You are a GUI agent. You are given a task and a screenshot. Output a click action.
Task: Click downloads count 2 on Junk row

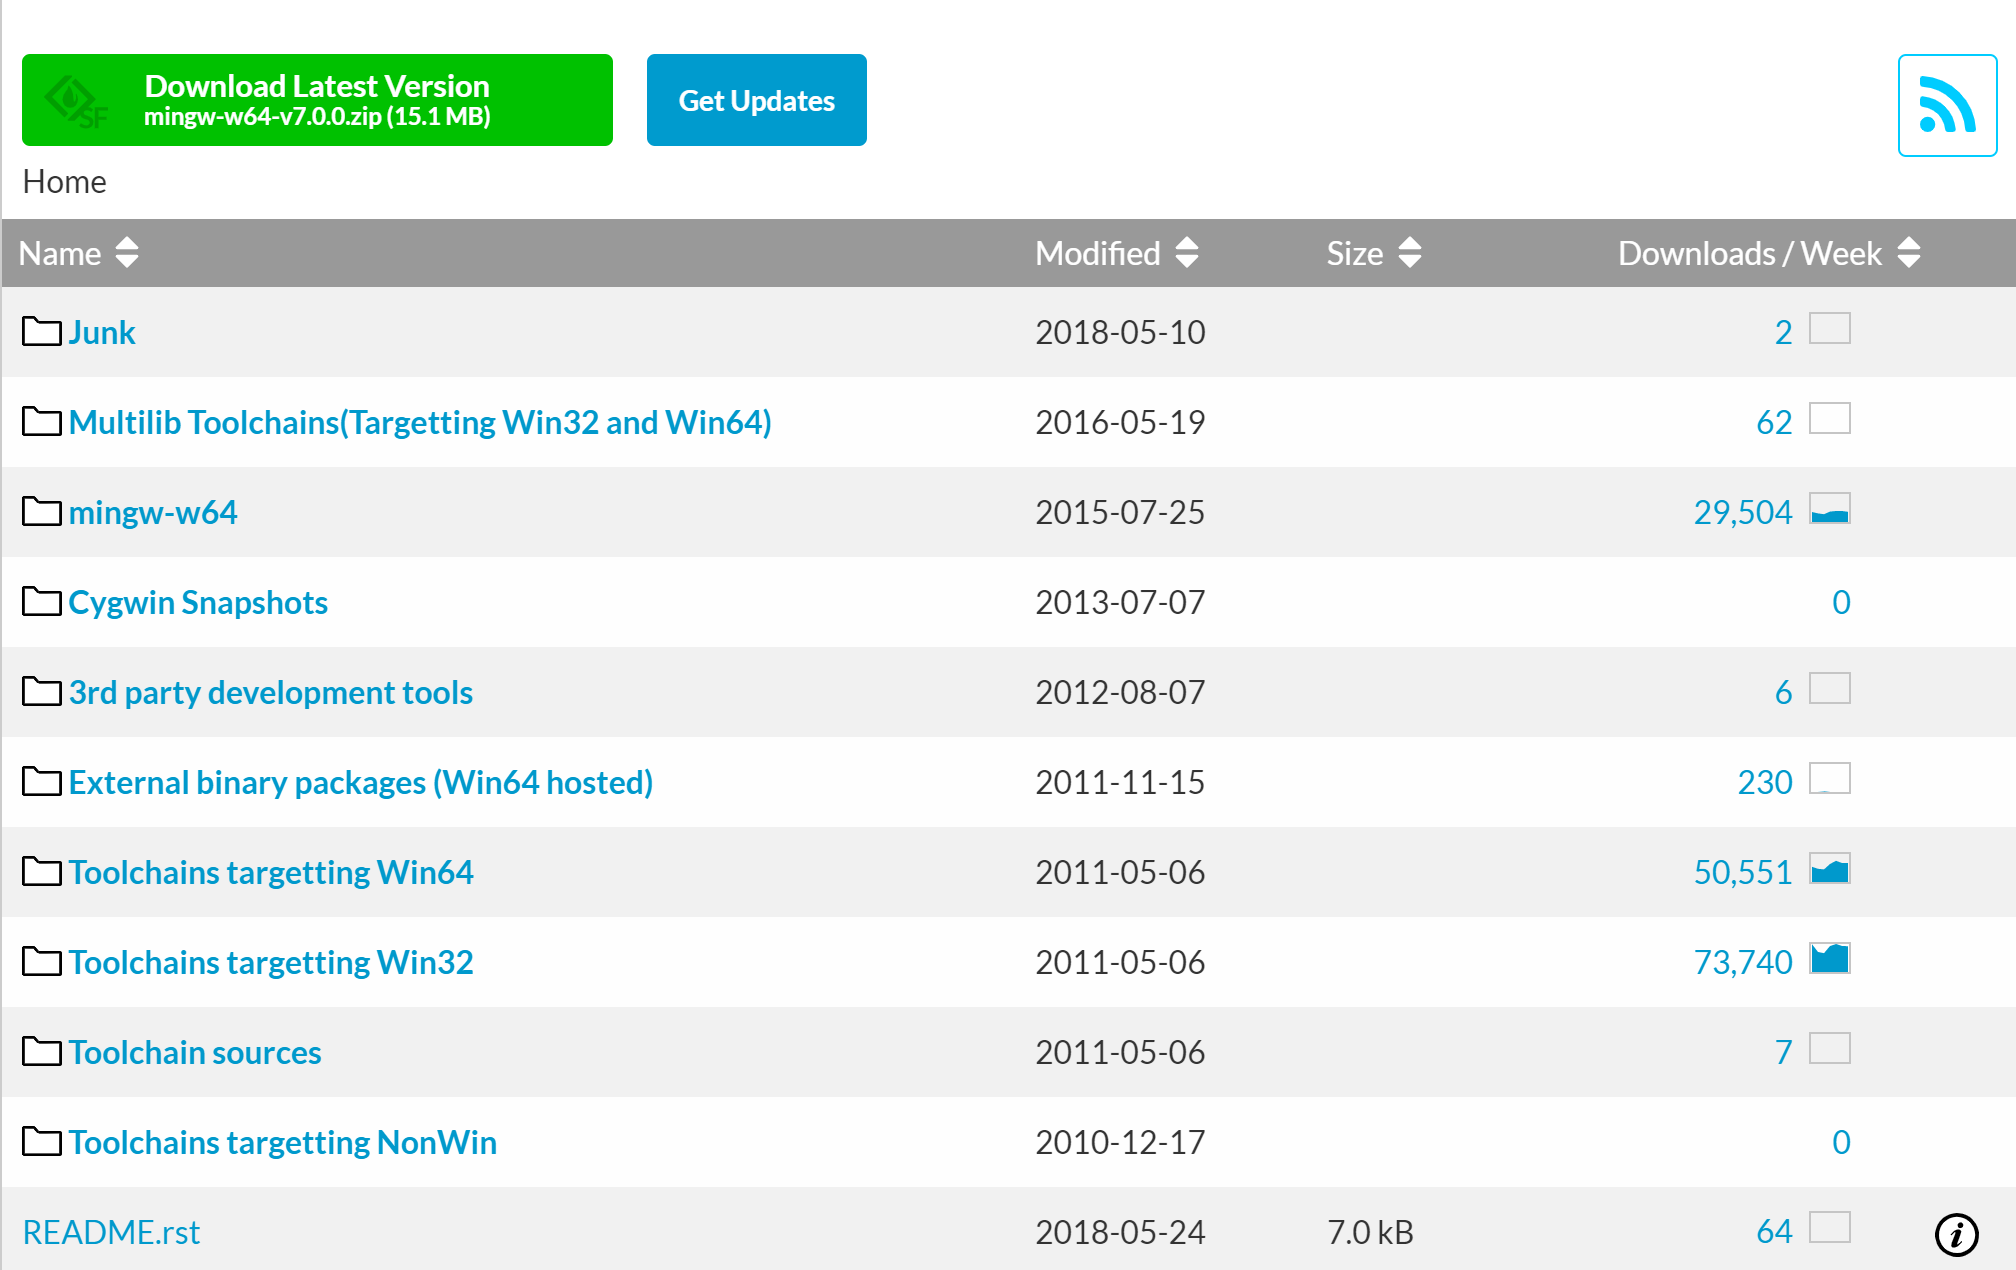point(1783,332)
